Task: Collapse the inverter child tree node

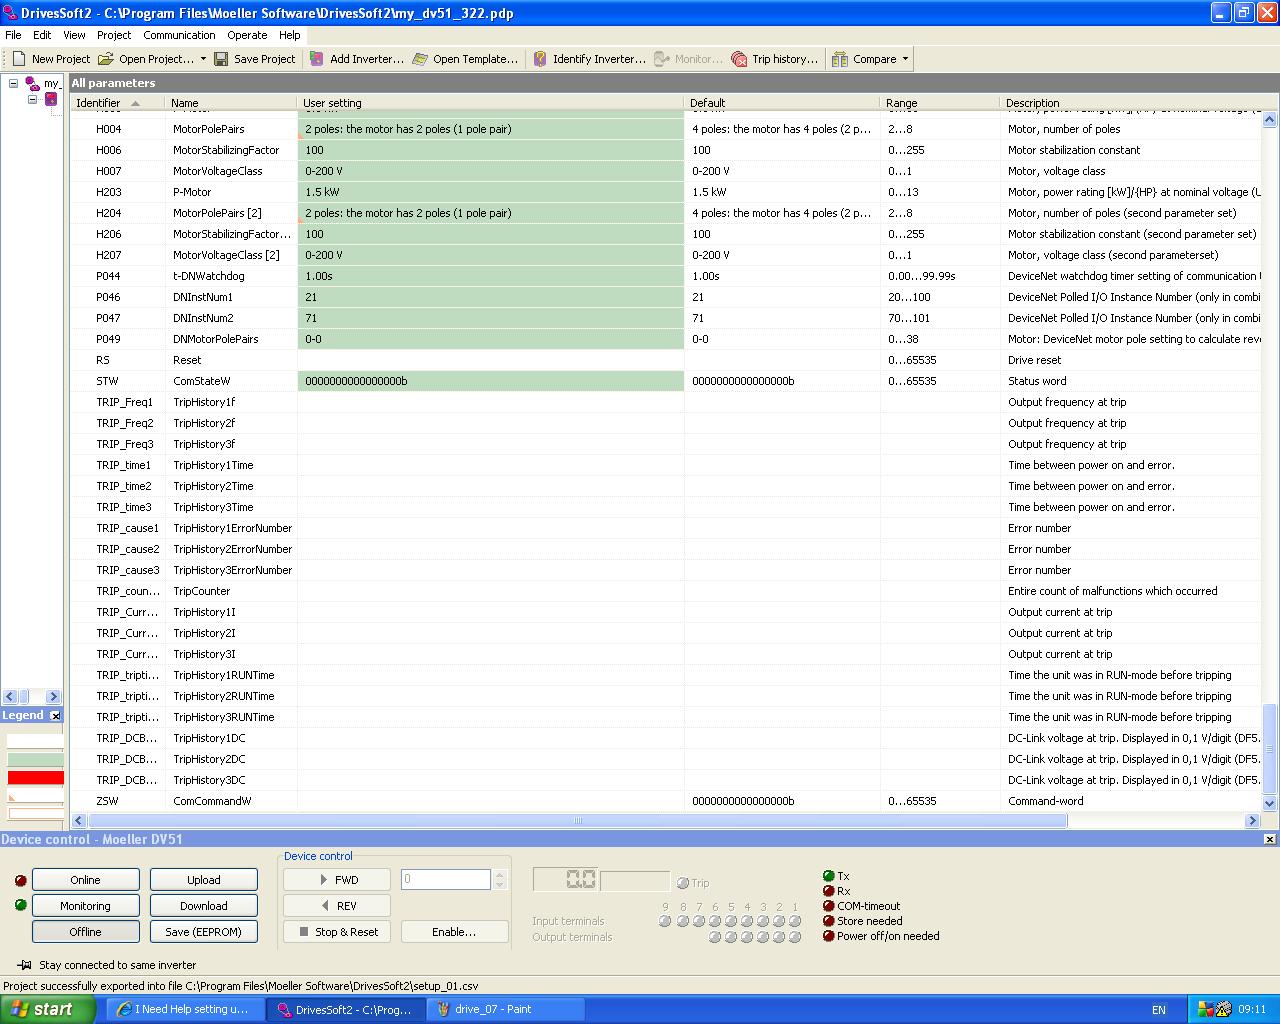Action: point(32,99)
